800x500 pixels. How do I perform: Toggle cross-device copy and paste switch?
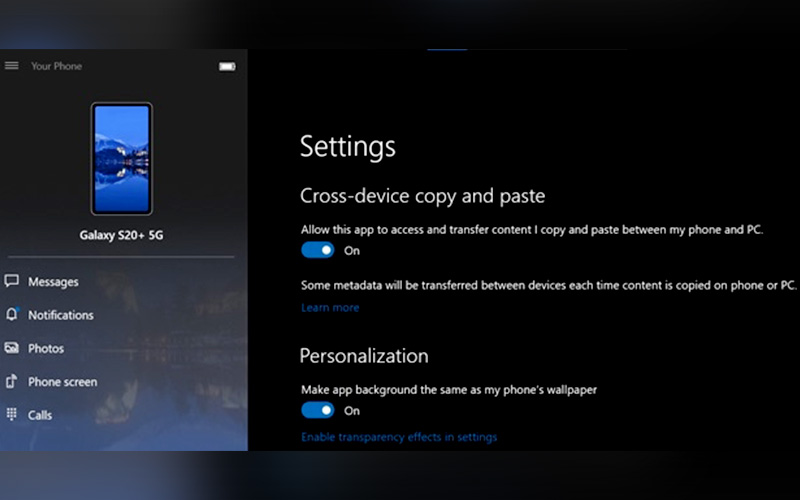click(x=317, y=250)
